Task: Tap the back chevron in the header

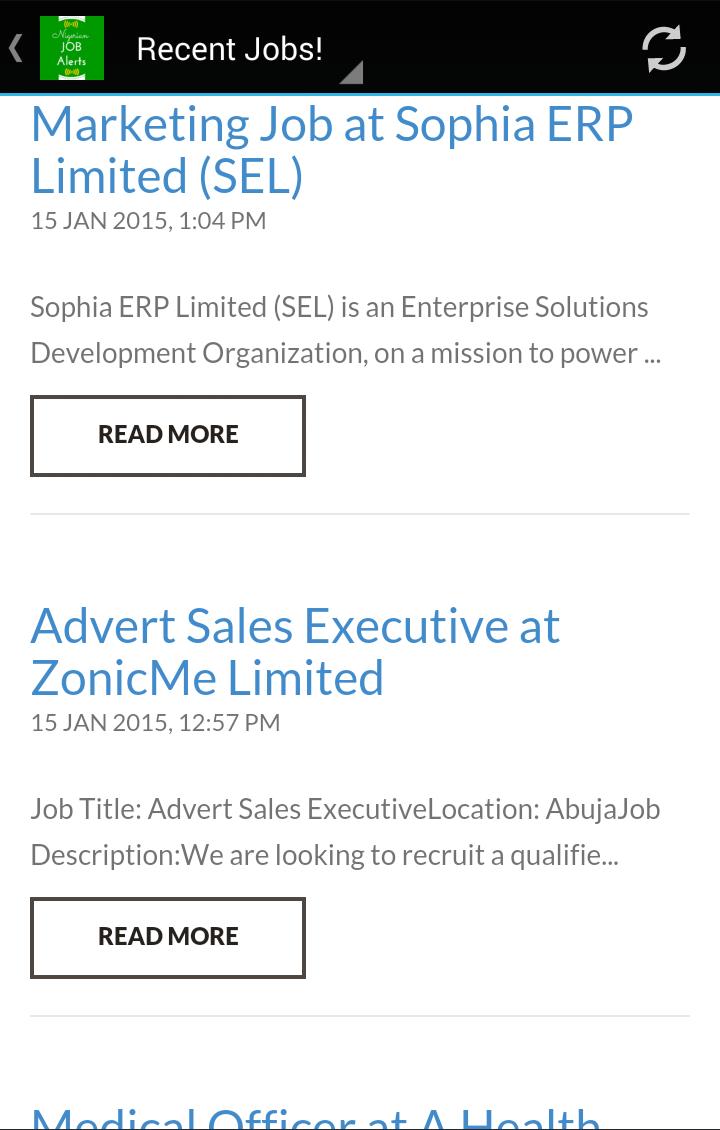Action: coord(16,48)
